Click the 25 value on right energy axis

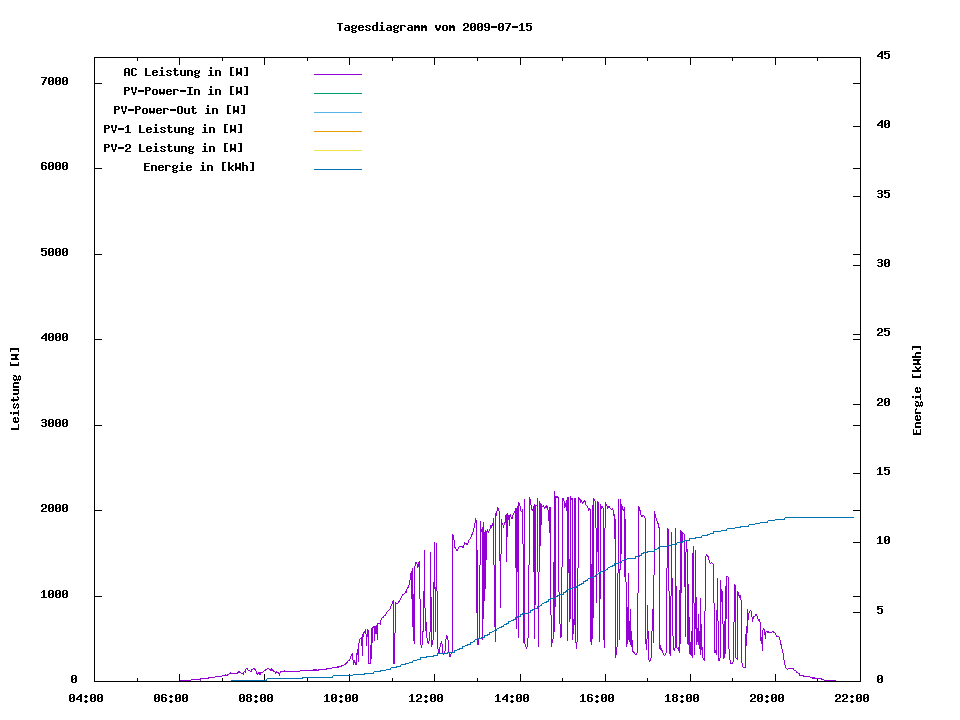[x=883, y=333]
